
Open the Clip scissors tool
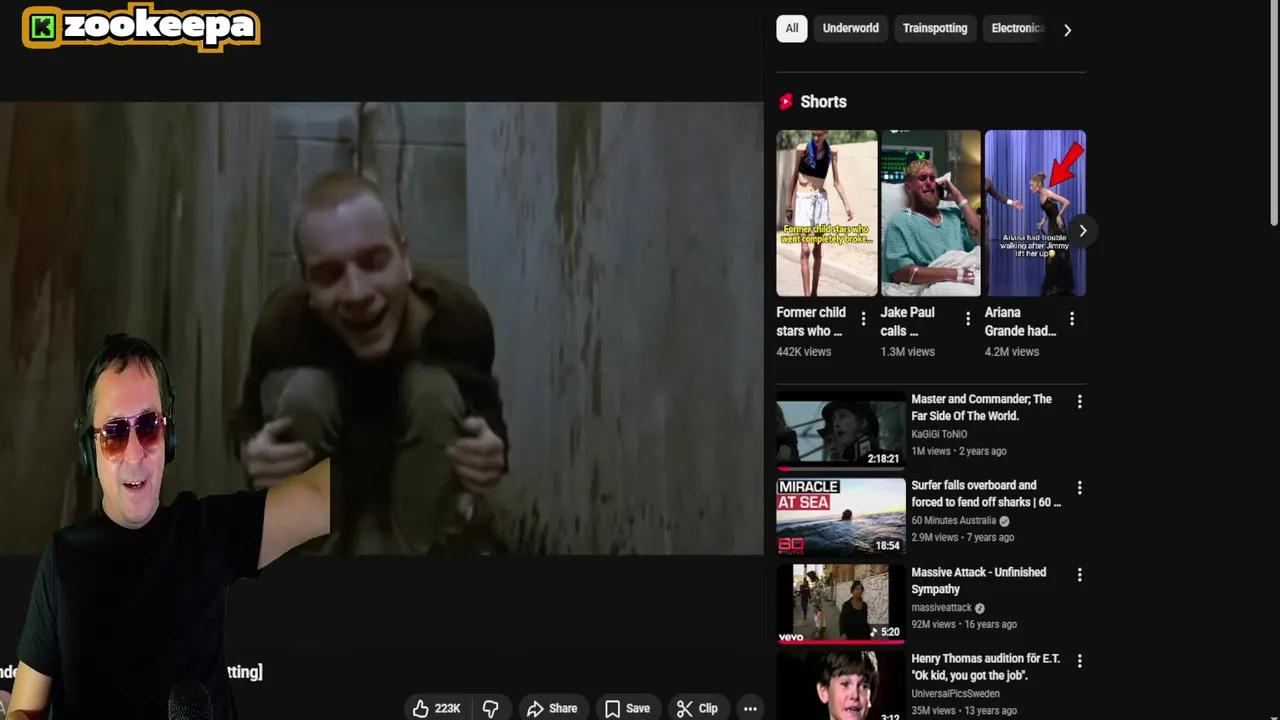click(x=697, y=708)
